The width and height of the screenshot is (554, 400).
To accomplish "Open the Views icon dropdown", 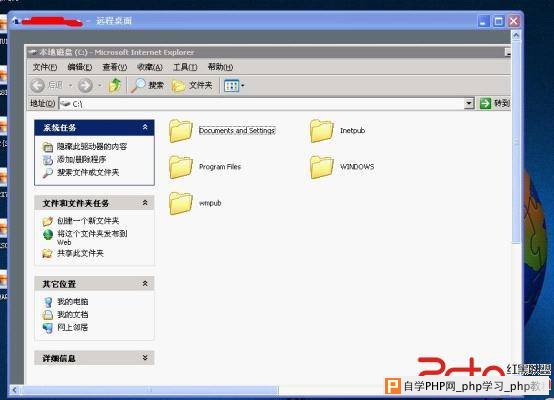I will pyautogui.click(x=234, y=86).
